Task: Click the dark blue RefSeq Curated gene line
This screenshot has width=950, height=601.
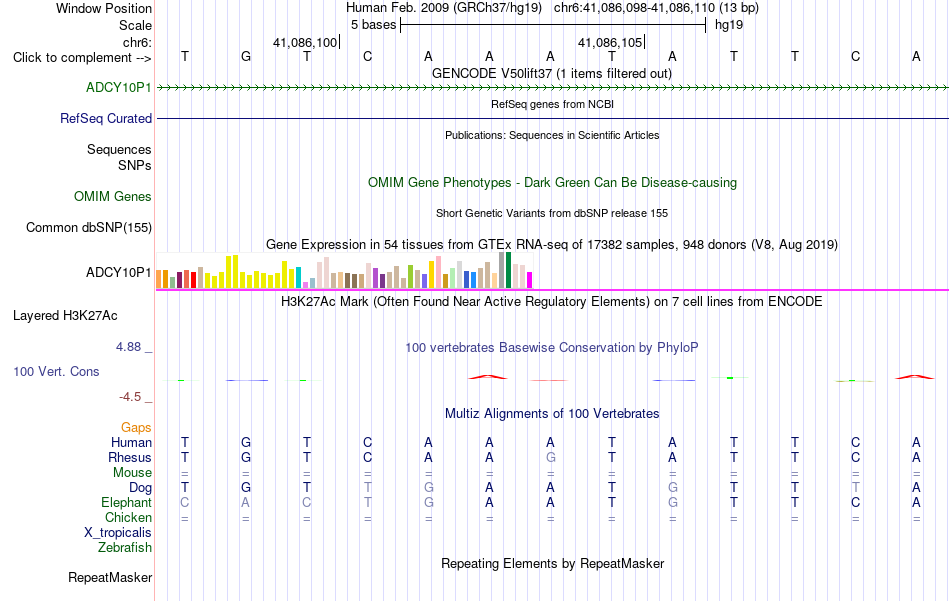Action: coord(552,118)
